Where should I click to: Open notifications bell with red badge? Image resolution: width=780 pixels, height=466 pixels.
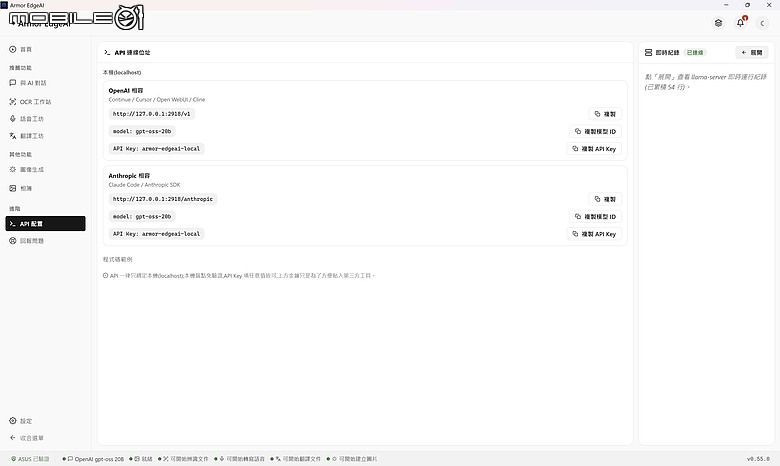tap(741, 23)
